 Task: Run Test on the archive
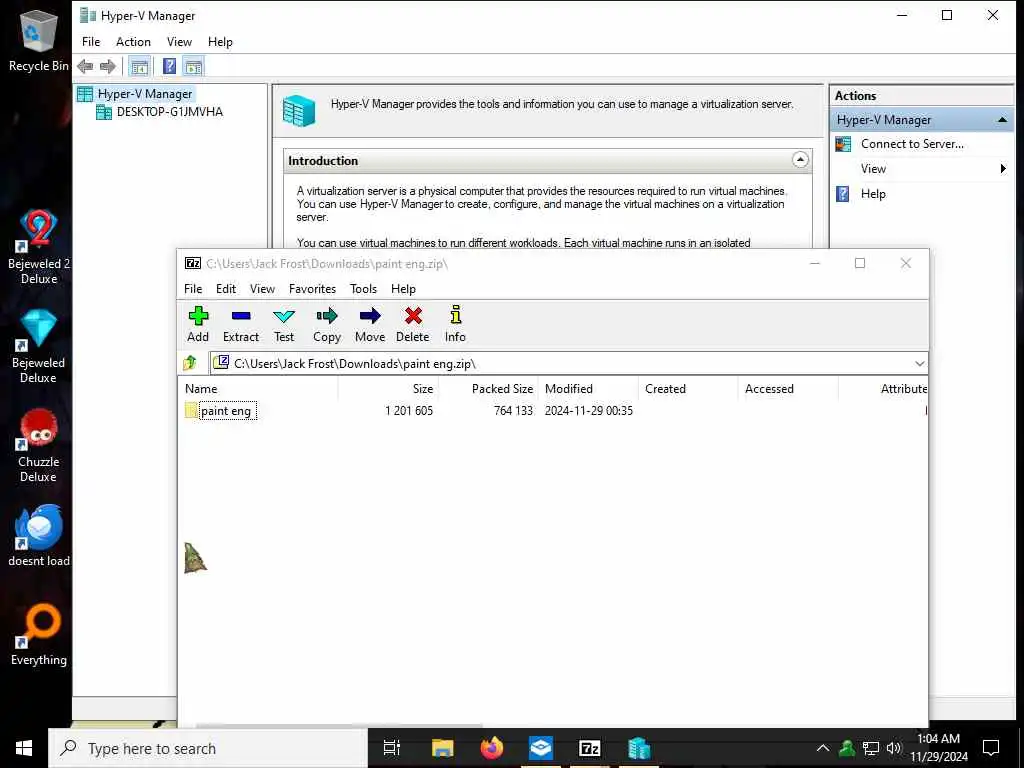(284, 324)
